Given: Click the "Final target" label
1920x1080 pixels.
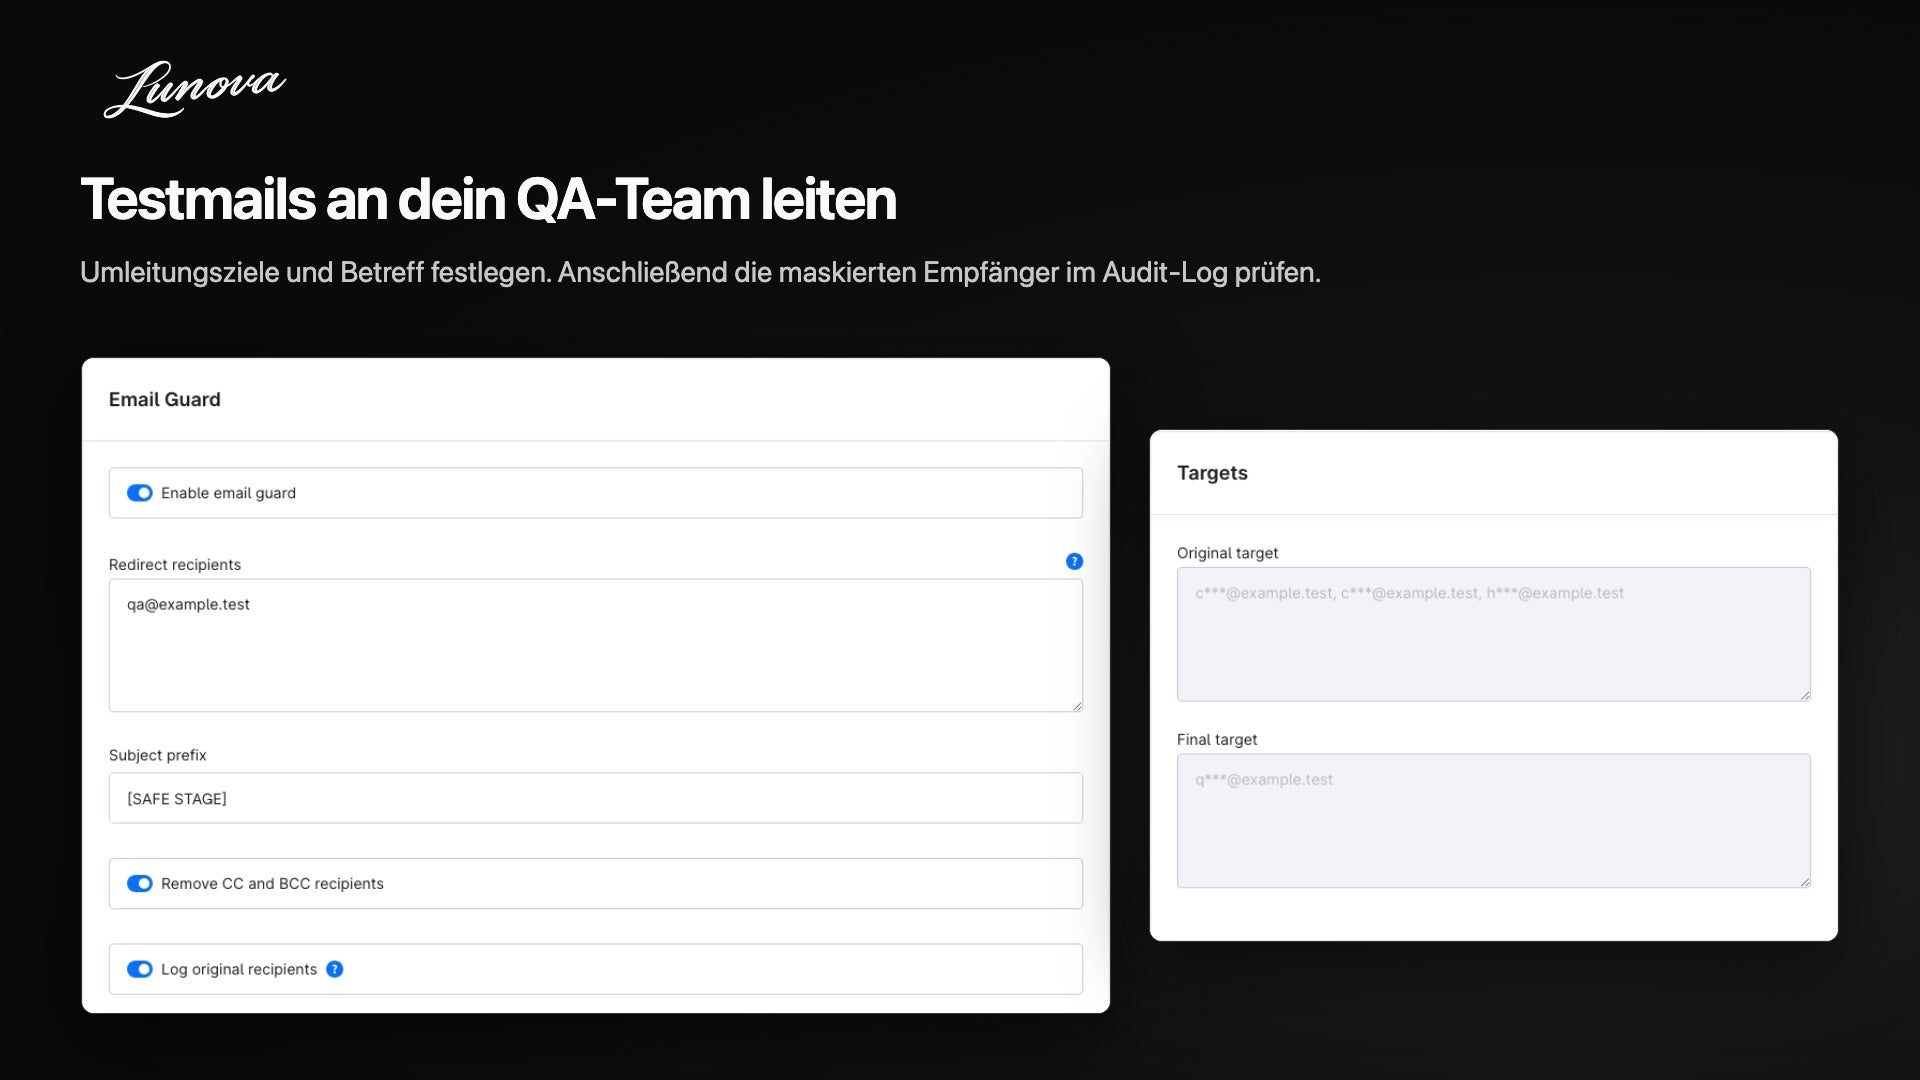Looking at the screenshot, I should pos(1217,740).
